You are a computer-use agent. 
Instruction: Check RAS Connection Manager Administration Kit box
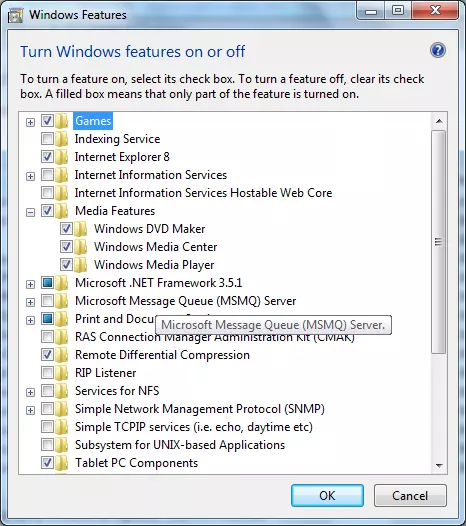click(47, 336)
